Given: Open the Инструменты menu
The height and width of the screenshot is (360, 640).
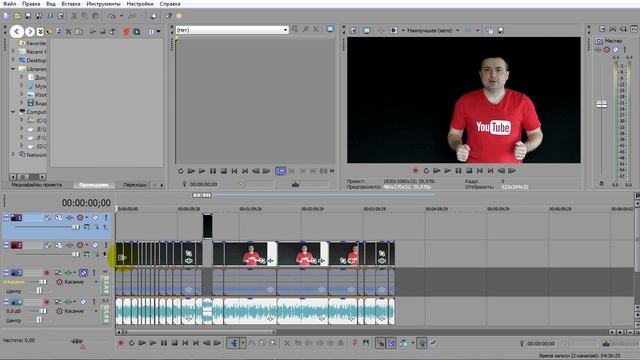Looking at the screenshot, I should tap(103, 4).
